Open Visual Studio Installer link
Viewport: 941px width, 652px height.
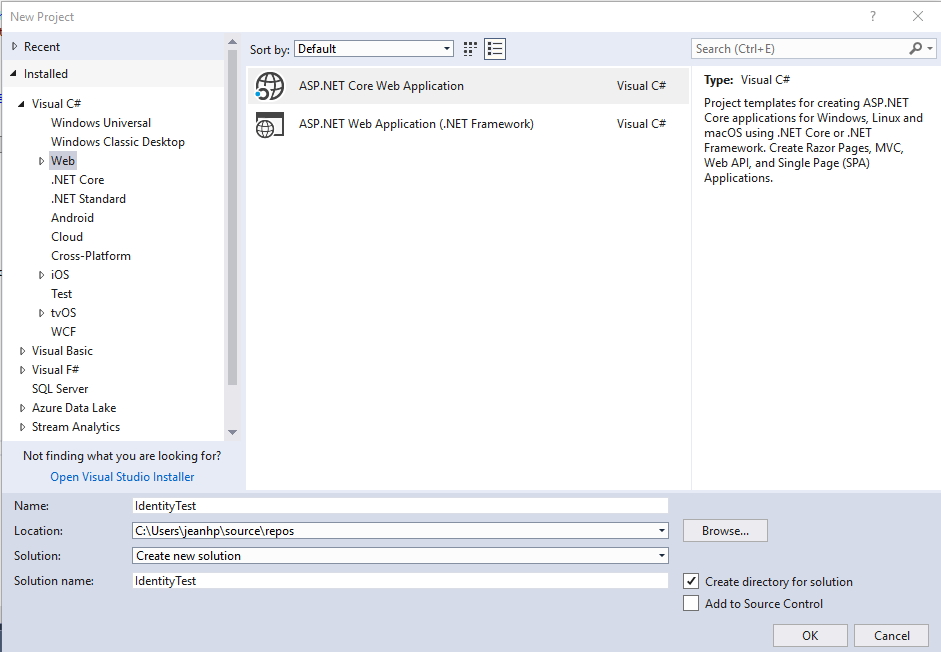tap(122, 477)
